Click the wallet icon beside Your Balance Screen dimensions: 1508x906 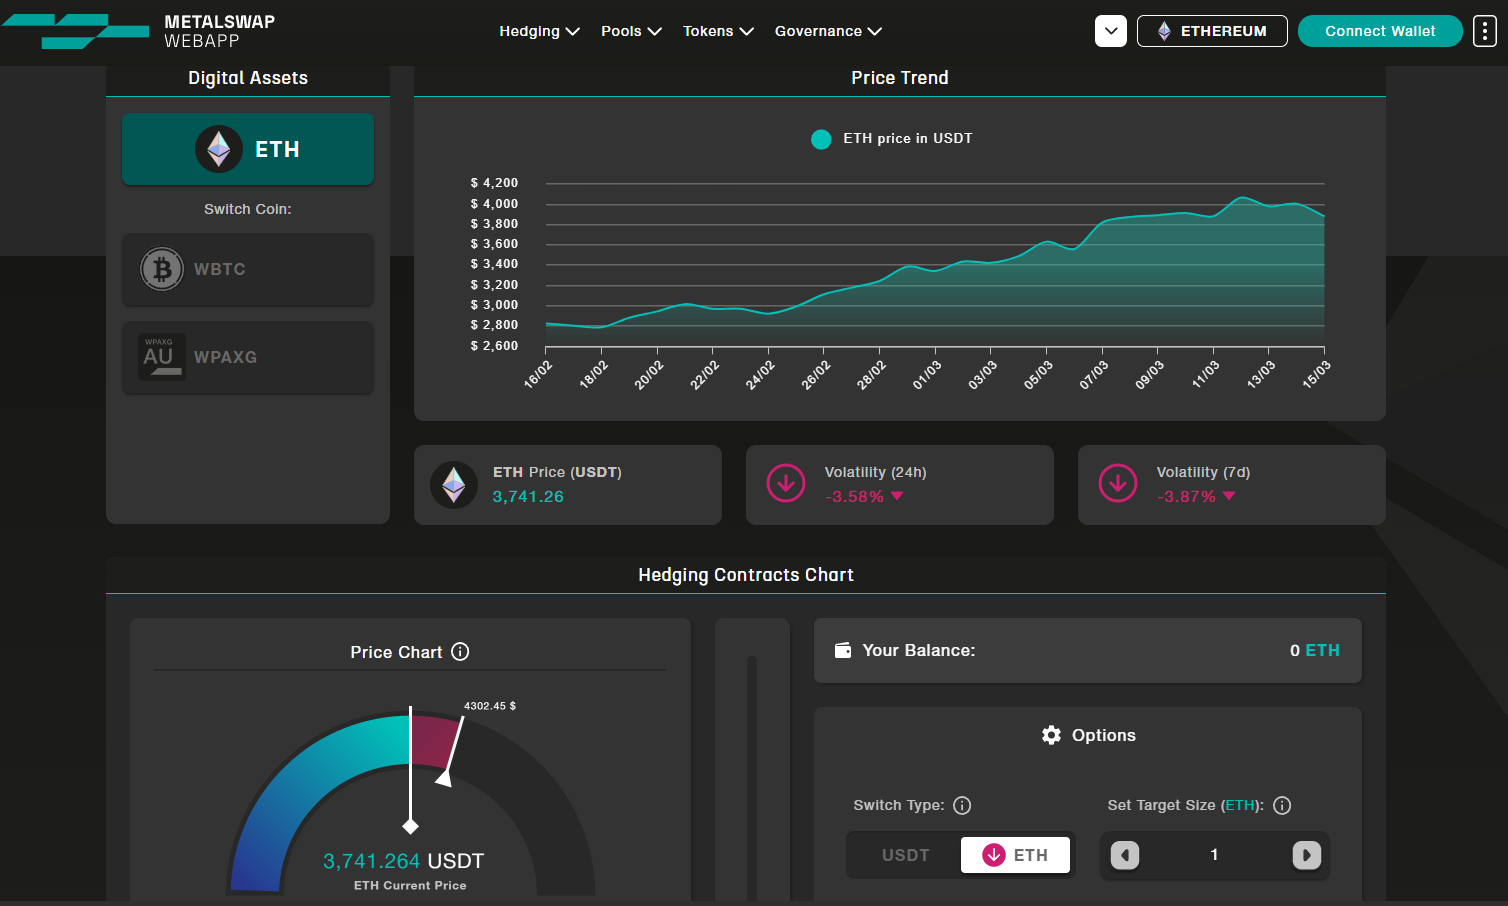[843, 651]
